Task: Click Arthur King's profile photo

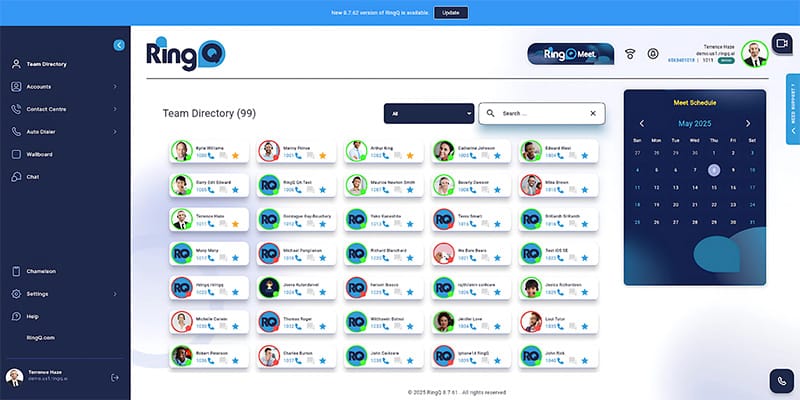Action: click(356, 151)
